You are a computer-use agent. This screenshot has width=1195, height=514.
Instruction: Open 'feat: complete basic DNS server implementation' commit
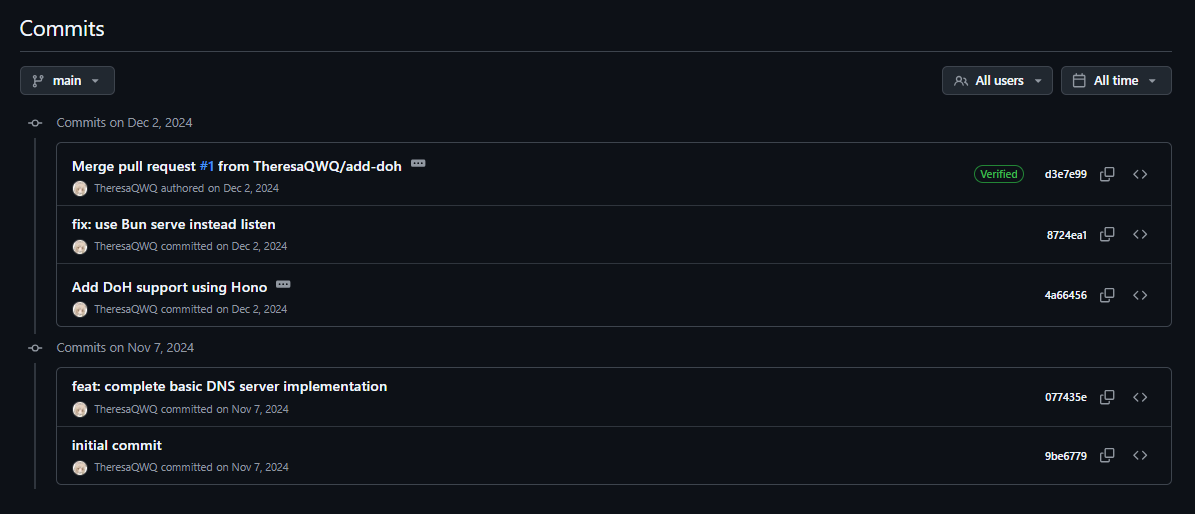click(229, 386)
